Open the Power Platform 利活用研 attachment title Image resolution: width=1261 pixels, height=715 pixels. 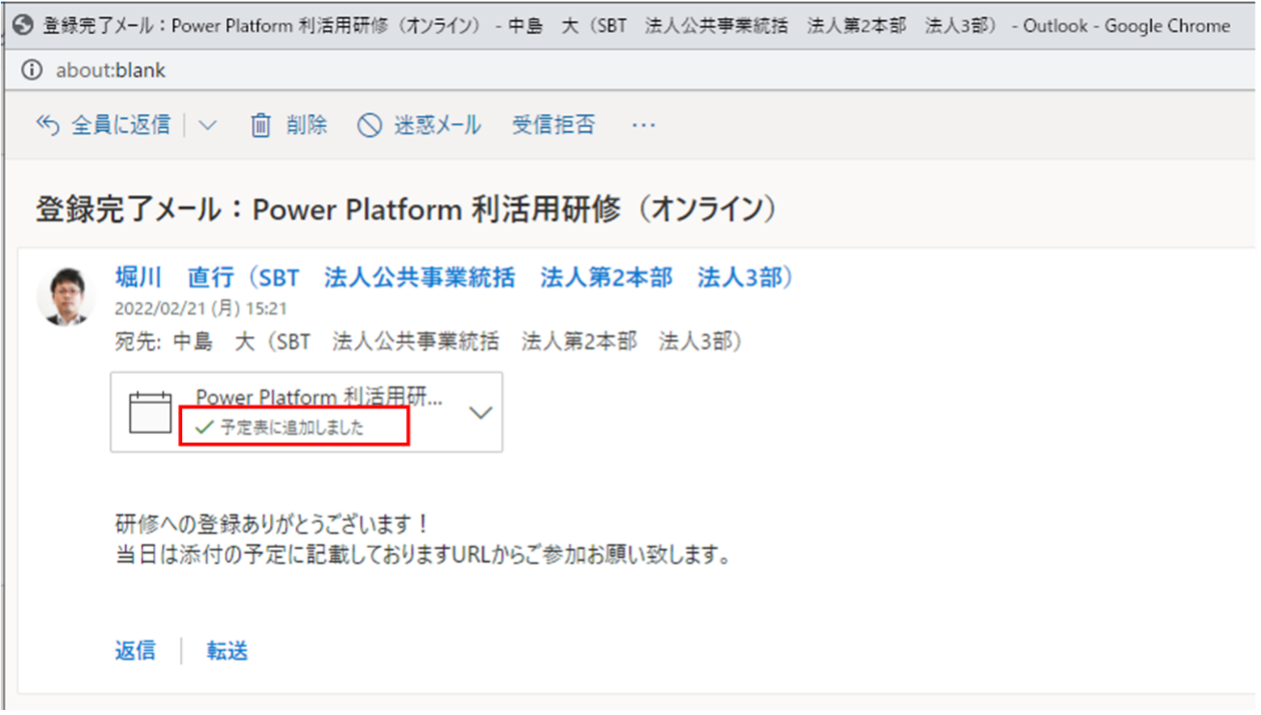[319, 397]
